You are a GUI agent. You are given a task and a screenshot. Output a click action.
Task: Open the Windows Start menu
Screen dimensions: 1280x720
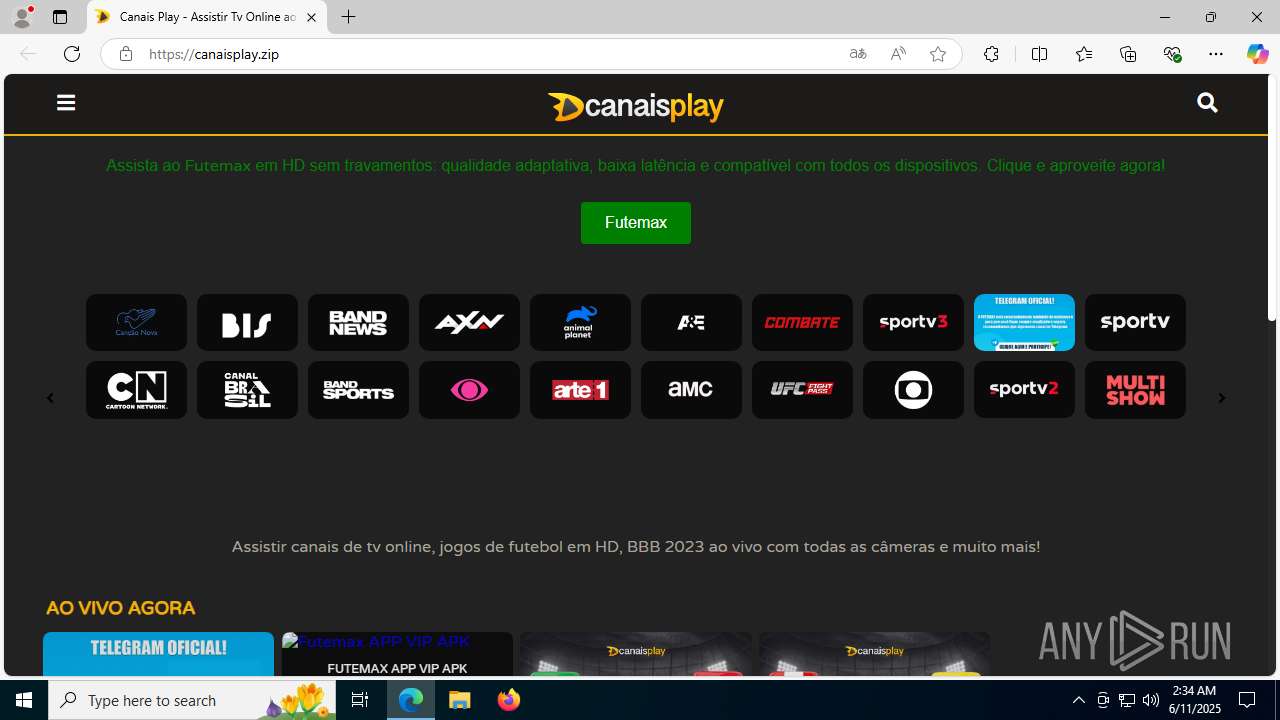[x=24, y=700]
